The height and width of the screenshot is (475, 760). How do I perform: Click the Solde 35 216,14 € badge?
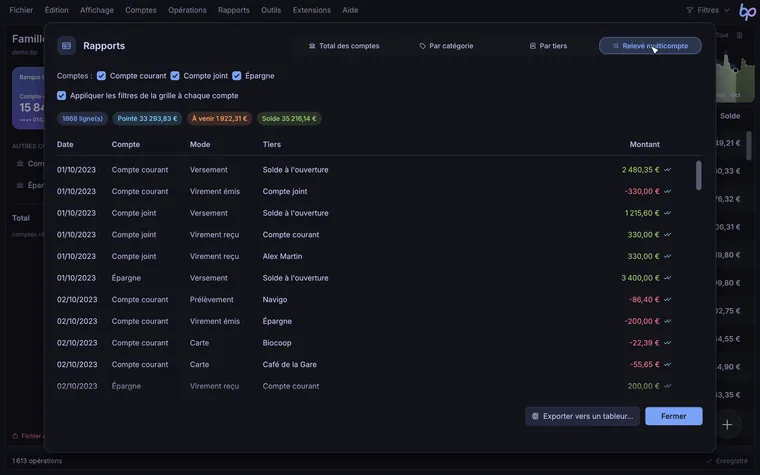point(289,118)
